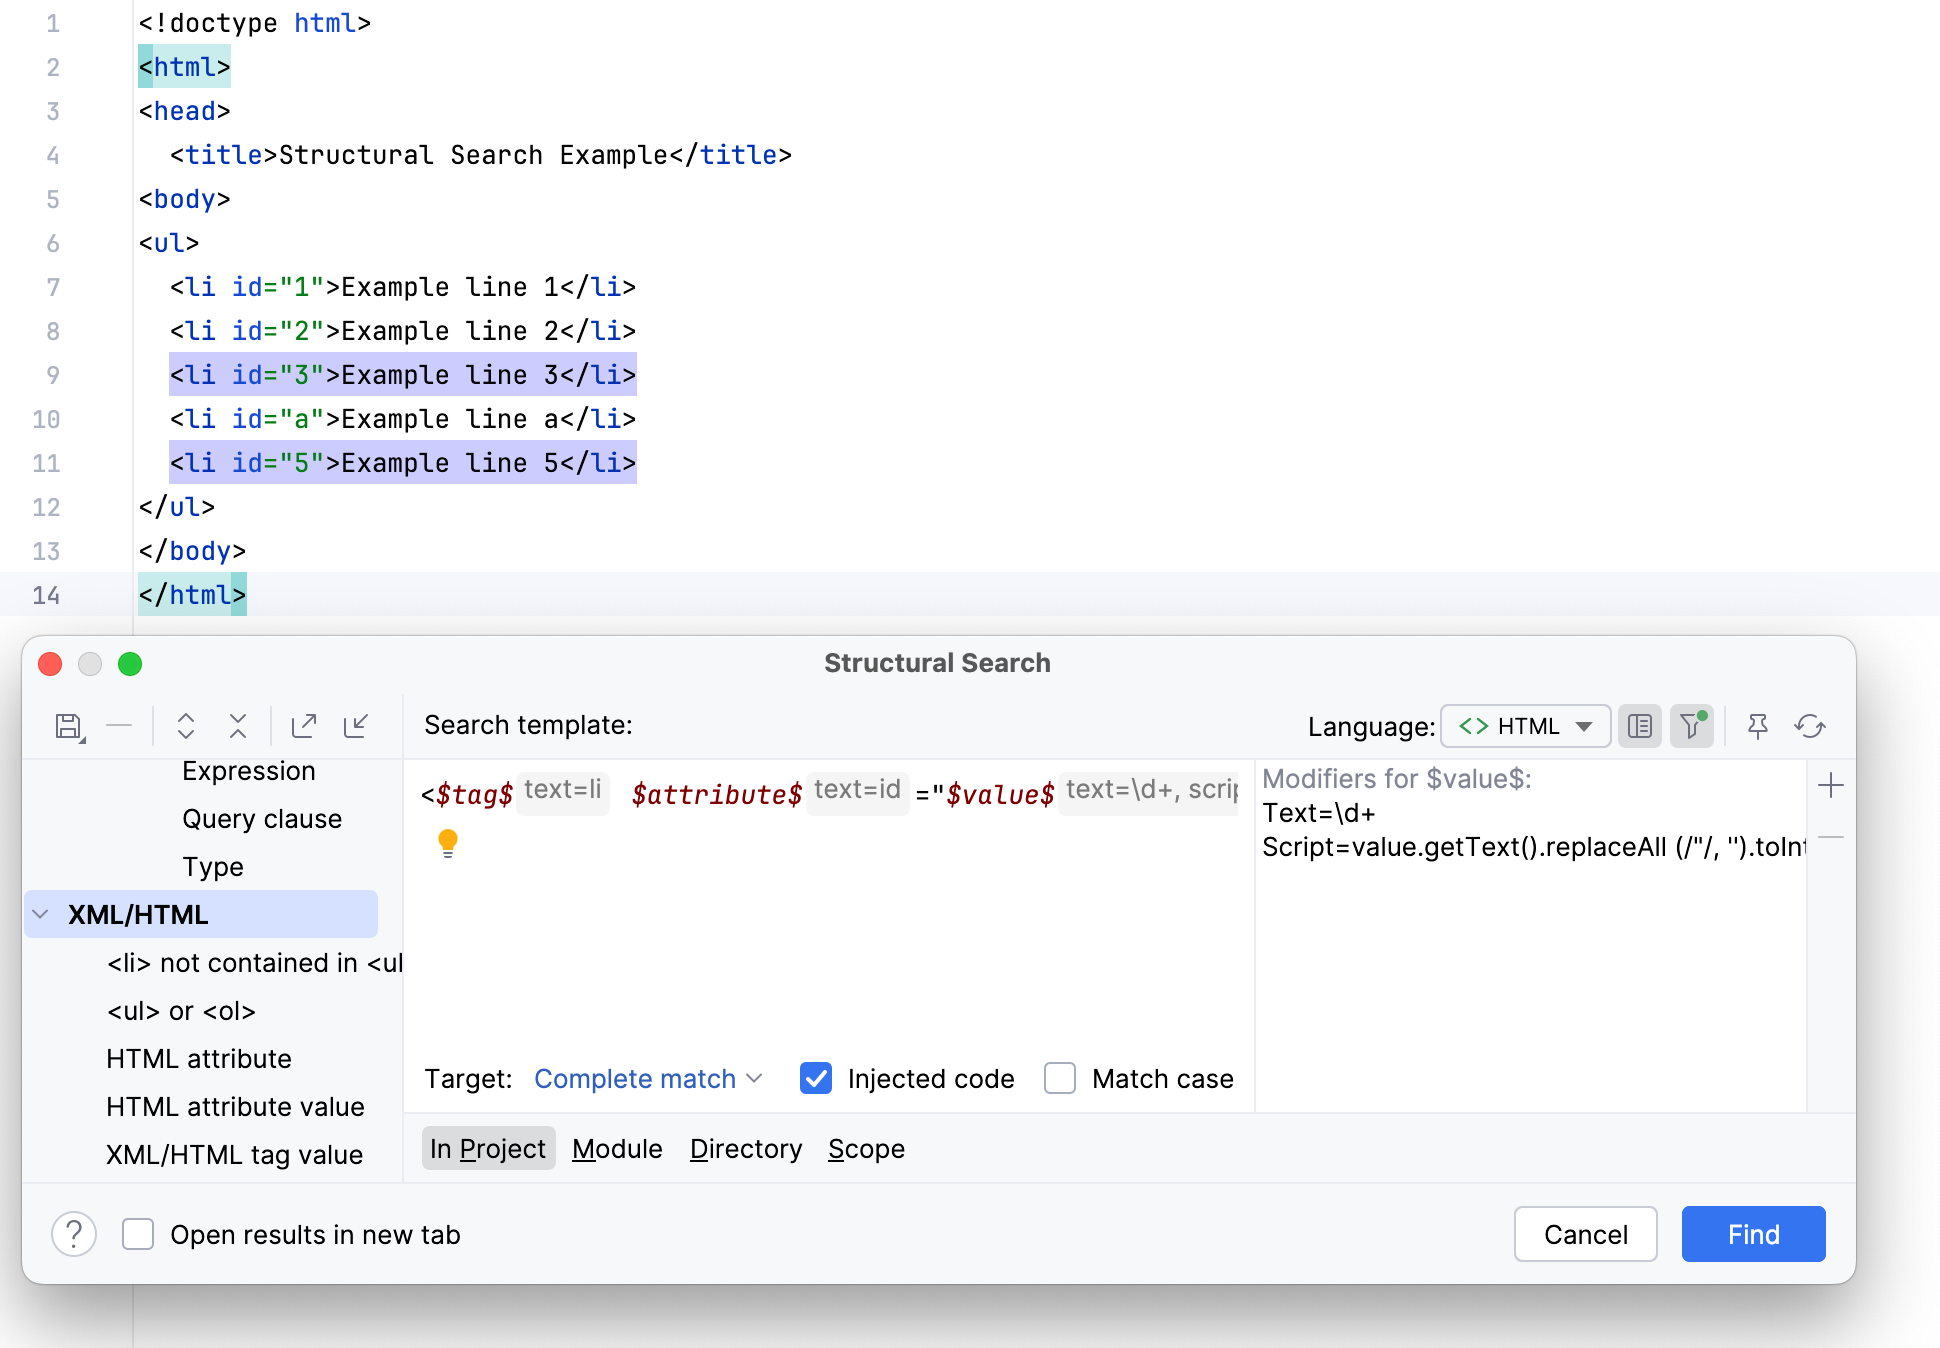Delete the selected template

coord(119,726)
